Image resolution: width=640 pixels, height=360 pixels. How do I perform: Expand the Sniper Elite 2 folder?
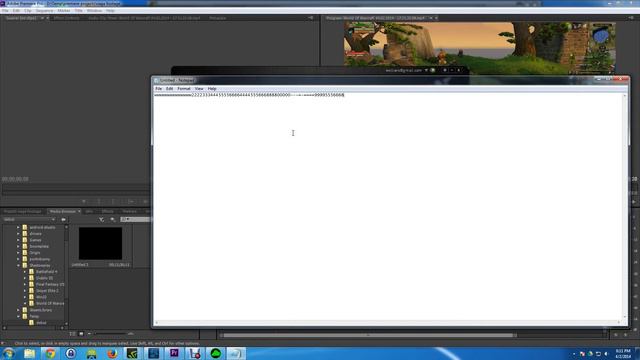coord(24,291)
